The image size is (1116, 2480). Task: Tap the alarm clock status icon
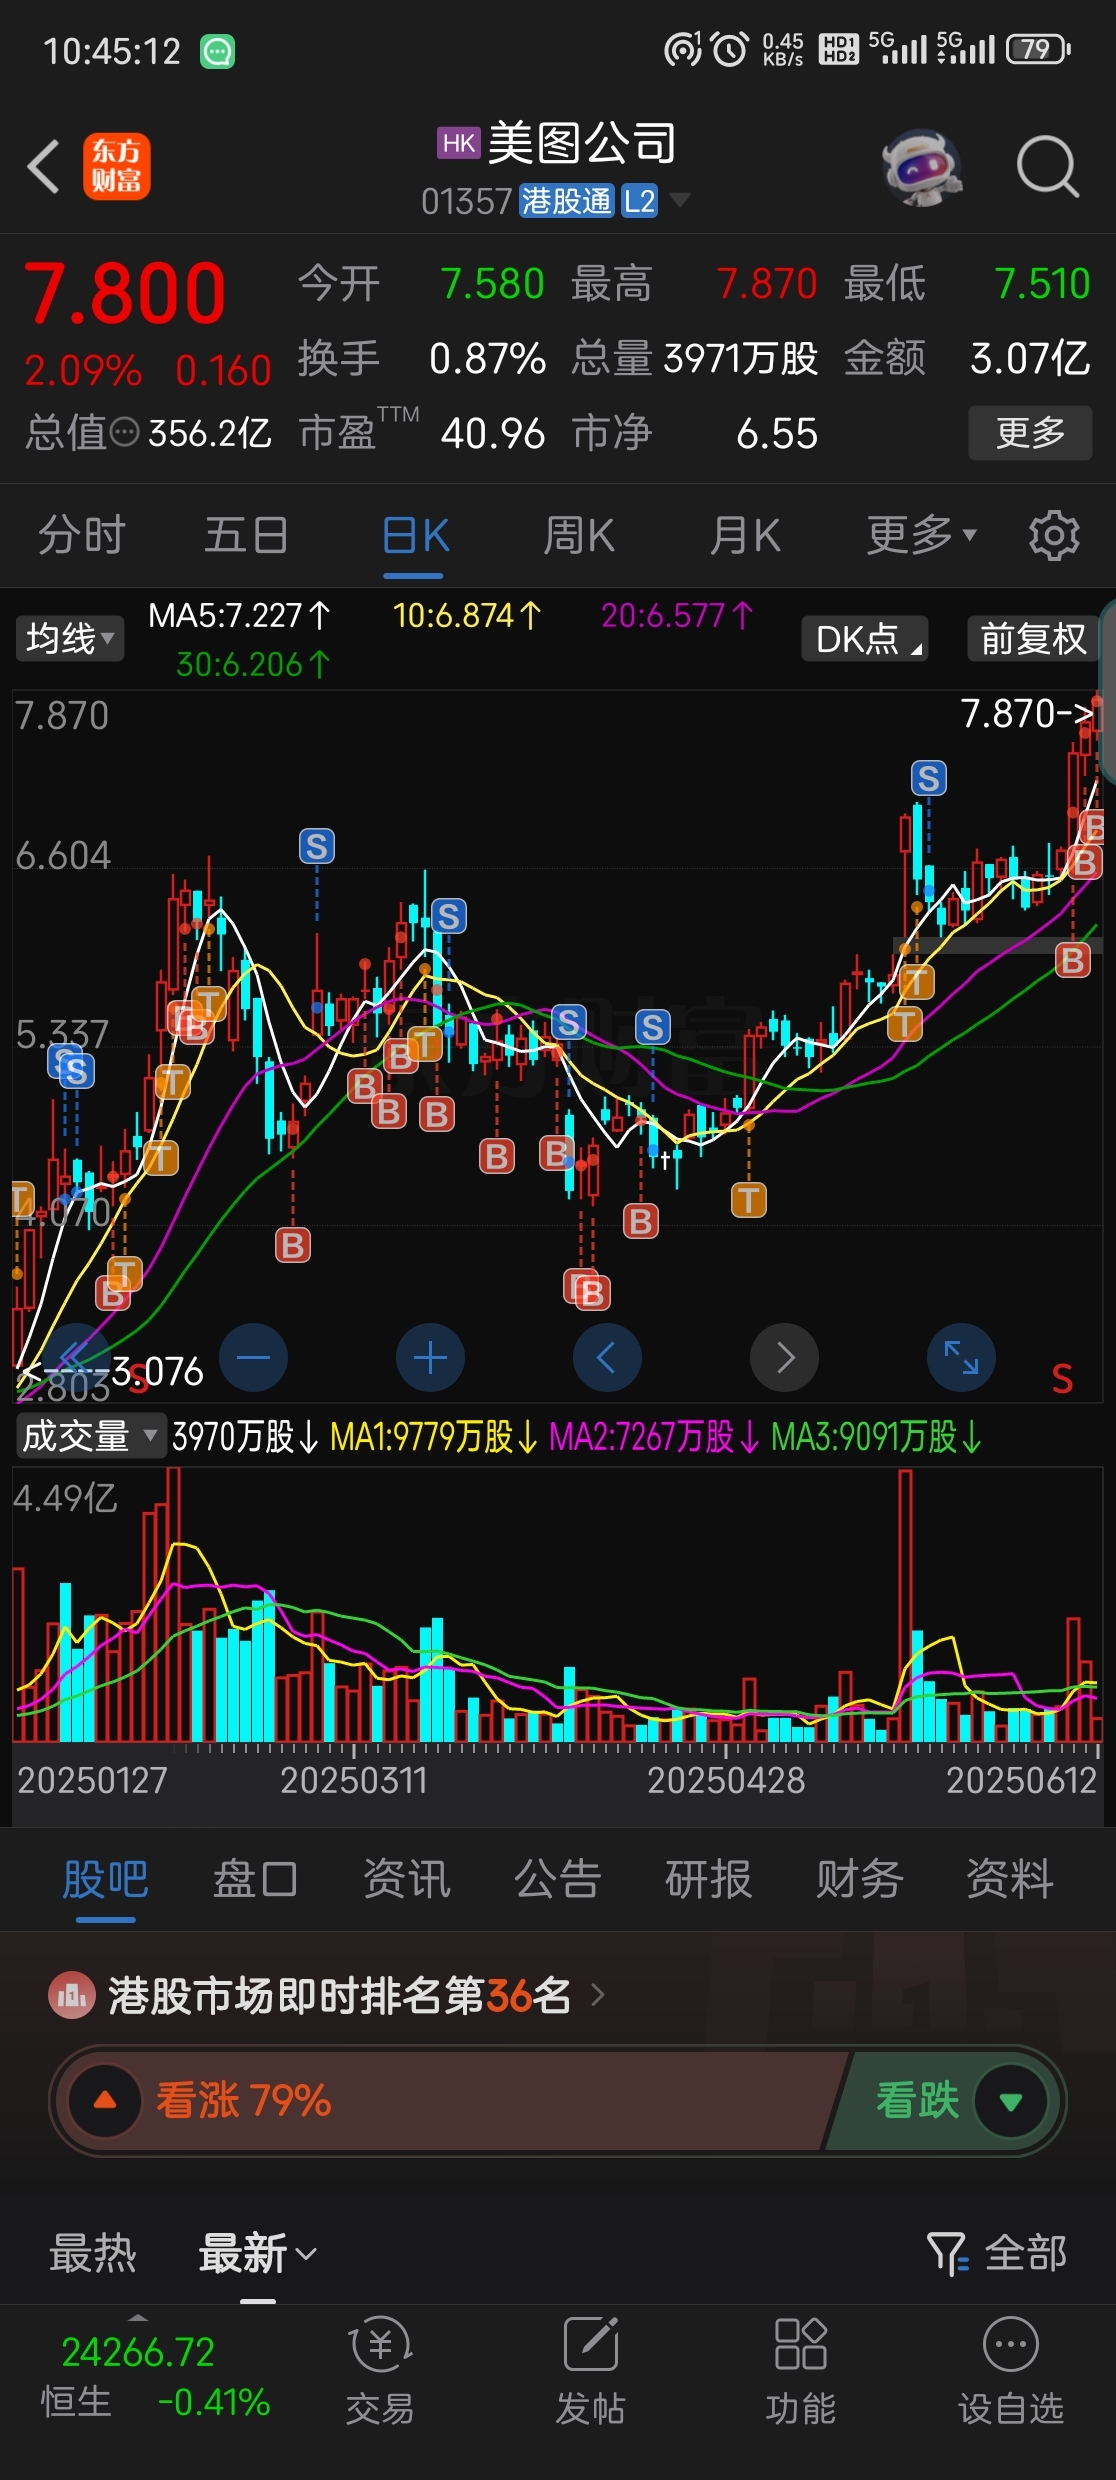point(730,49)
